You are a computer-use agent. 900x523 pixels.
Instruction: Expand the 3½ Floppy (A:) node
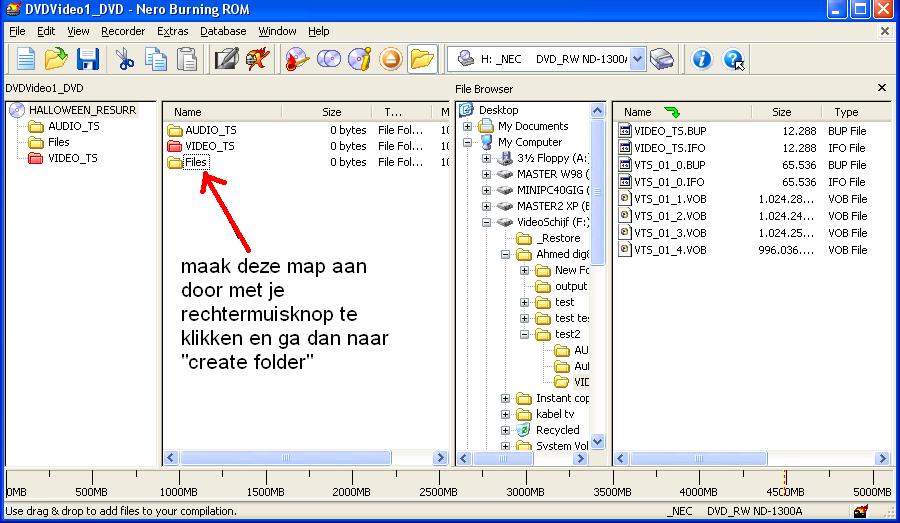tap(486, 158)
